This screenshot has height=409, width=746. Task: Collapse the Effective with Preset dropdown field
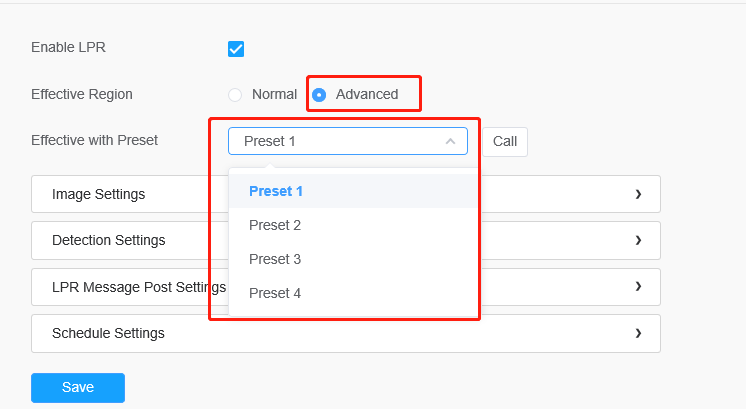coord(348,141)
